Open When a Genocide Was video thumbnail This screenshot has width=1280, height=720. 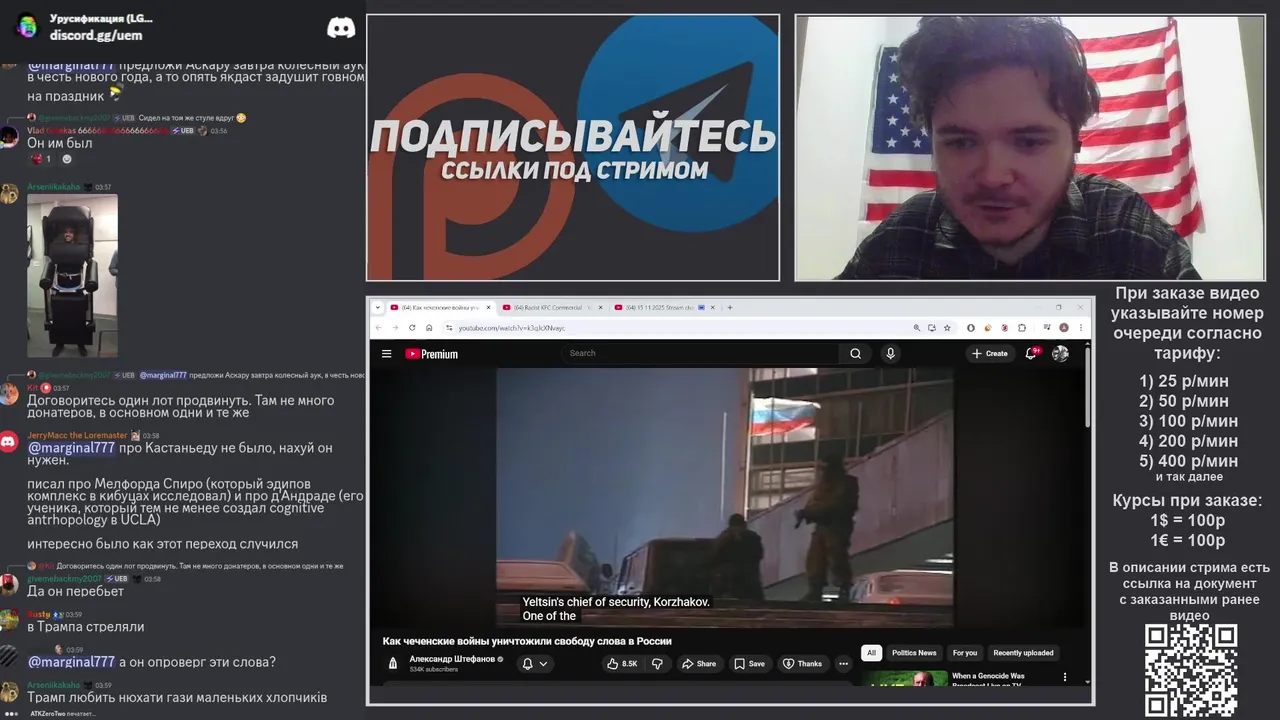[905, 678]
